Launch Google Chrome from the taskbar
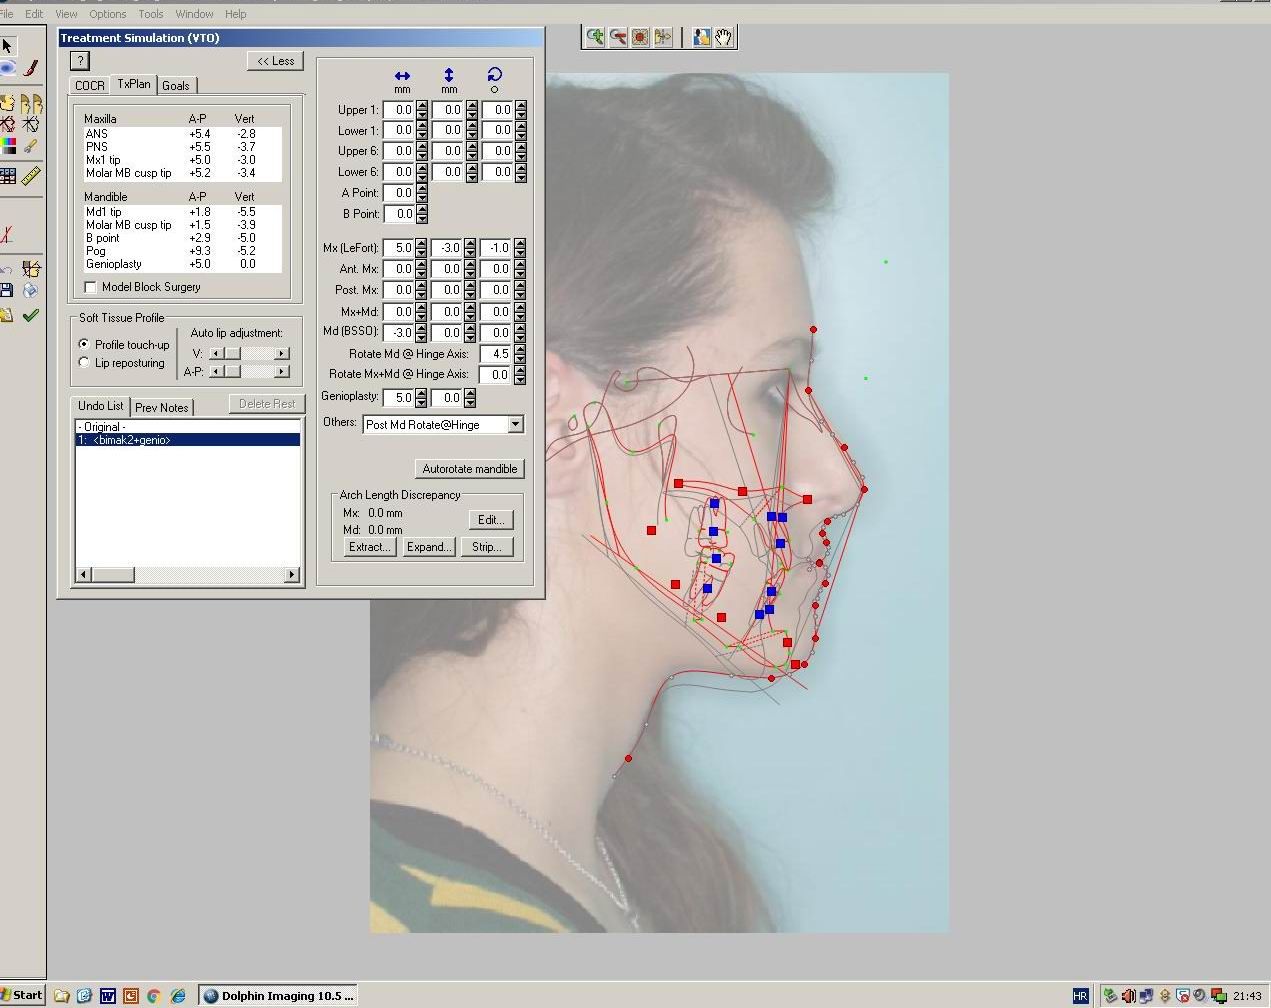The height and width of the screenshot is (1008, 1271). (154, 995)
